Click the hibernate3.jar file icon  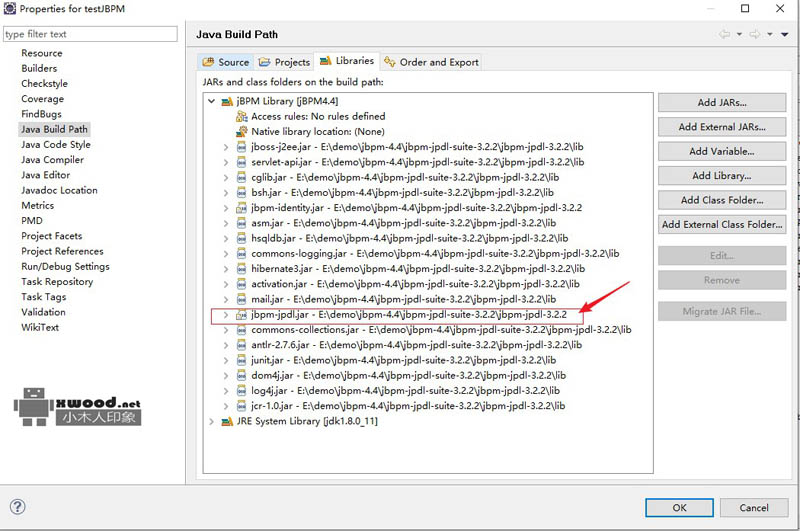pos(242,269)
